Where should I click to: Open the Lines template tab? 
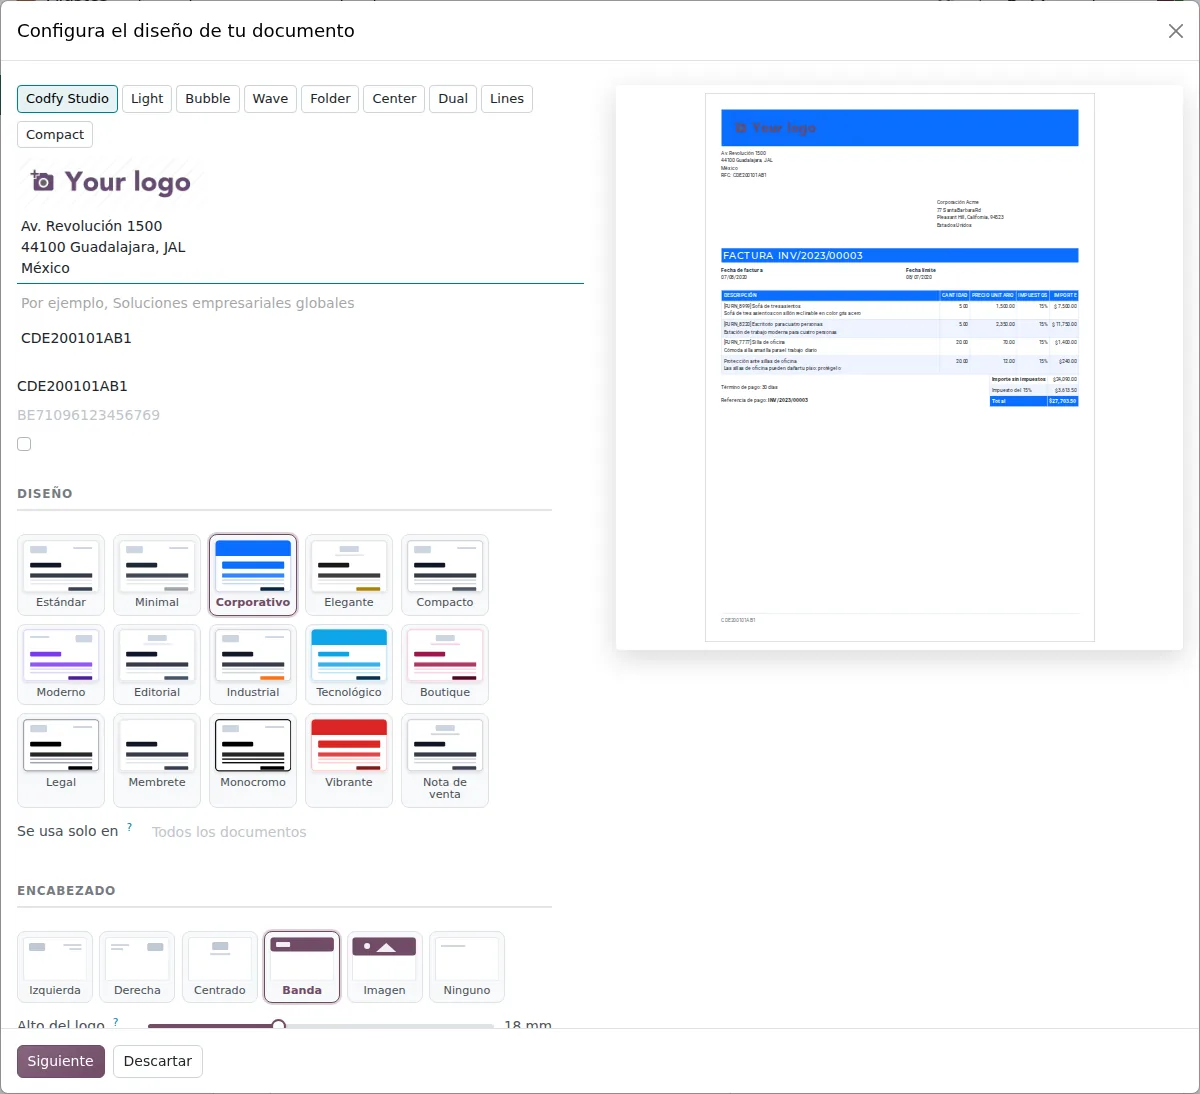click(x=507, y=99)
